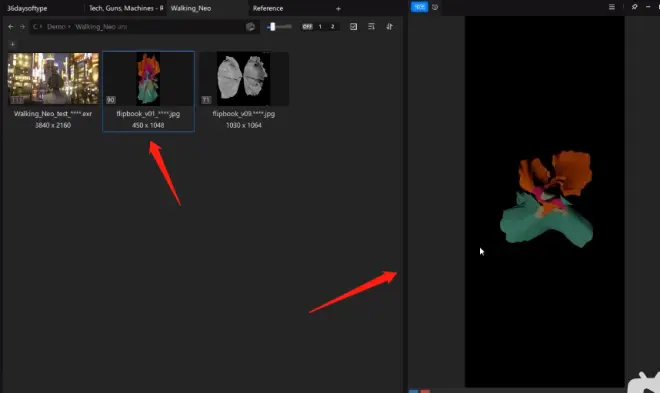The image size is (660, 393).
Task: Select the Walking_Neo_test exr thumbnail
Action: pyautogui.click(x=53, y=78)
